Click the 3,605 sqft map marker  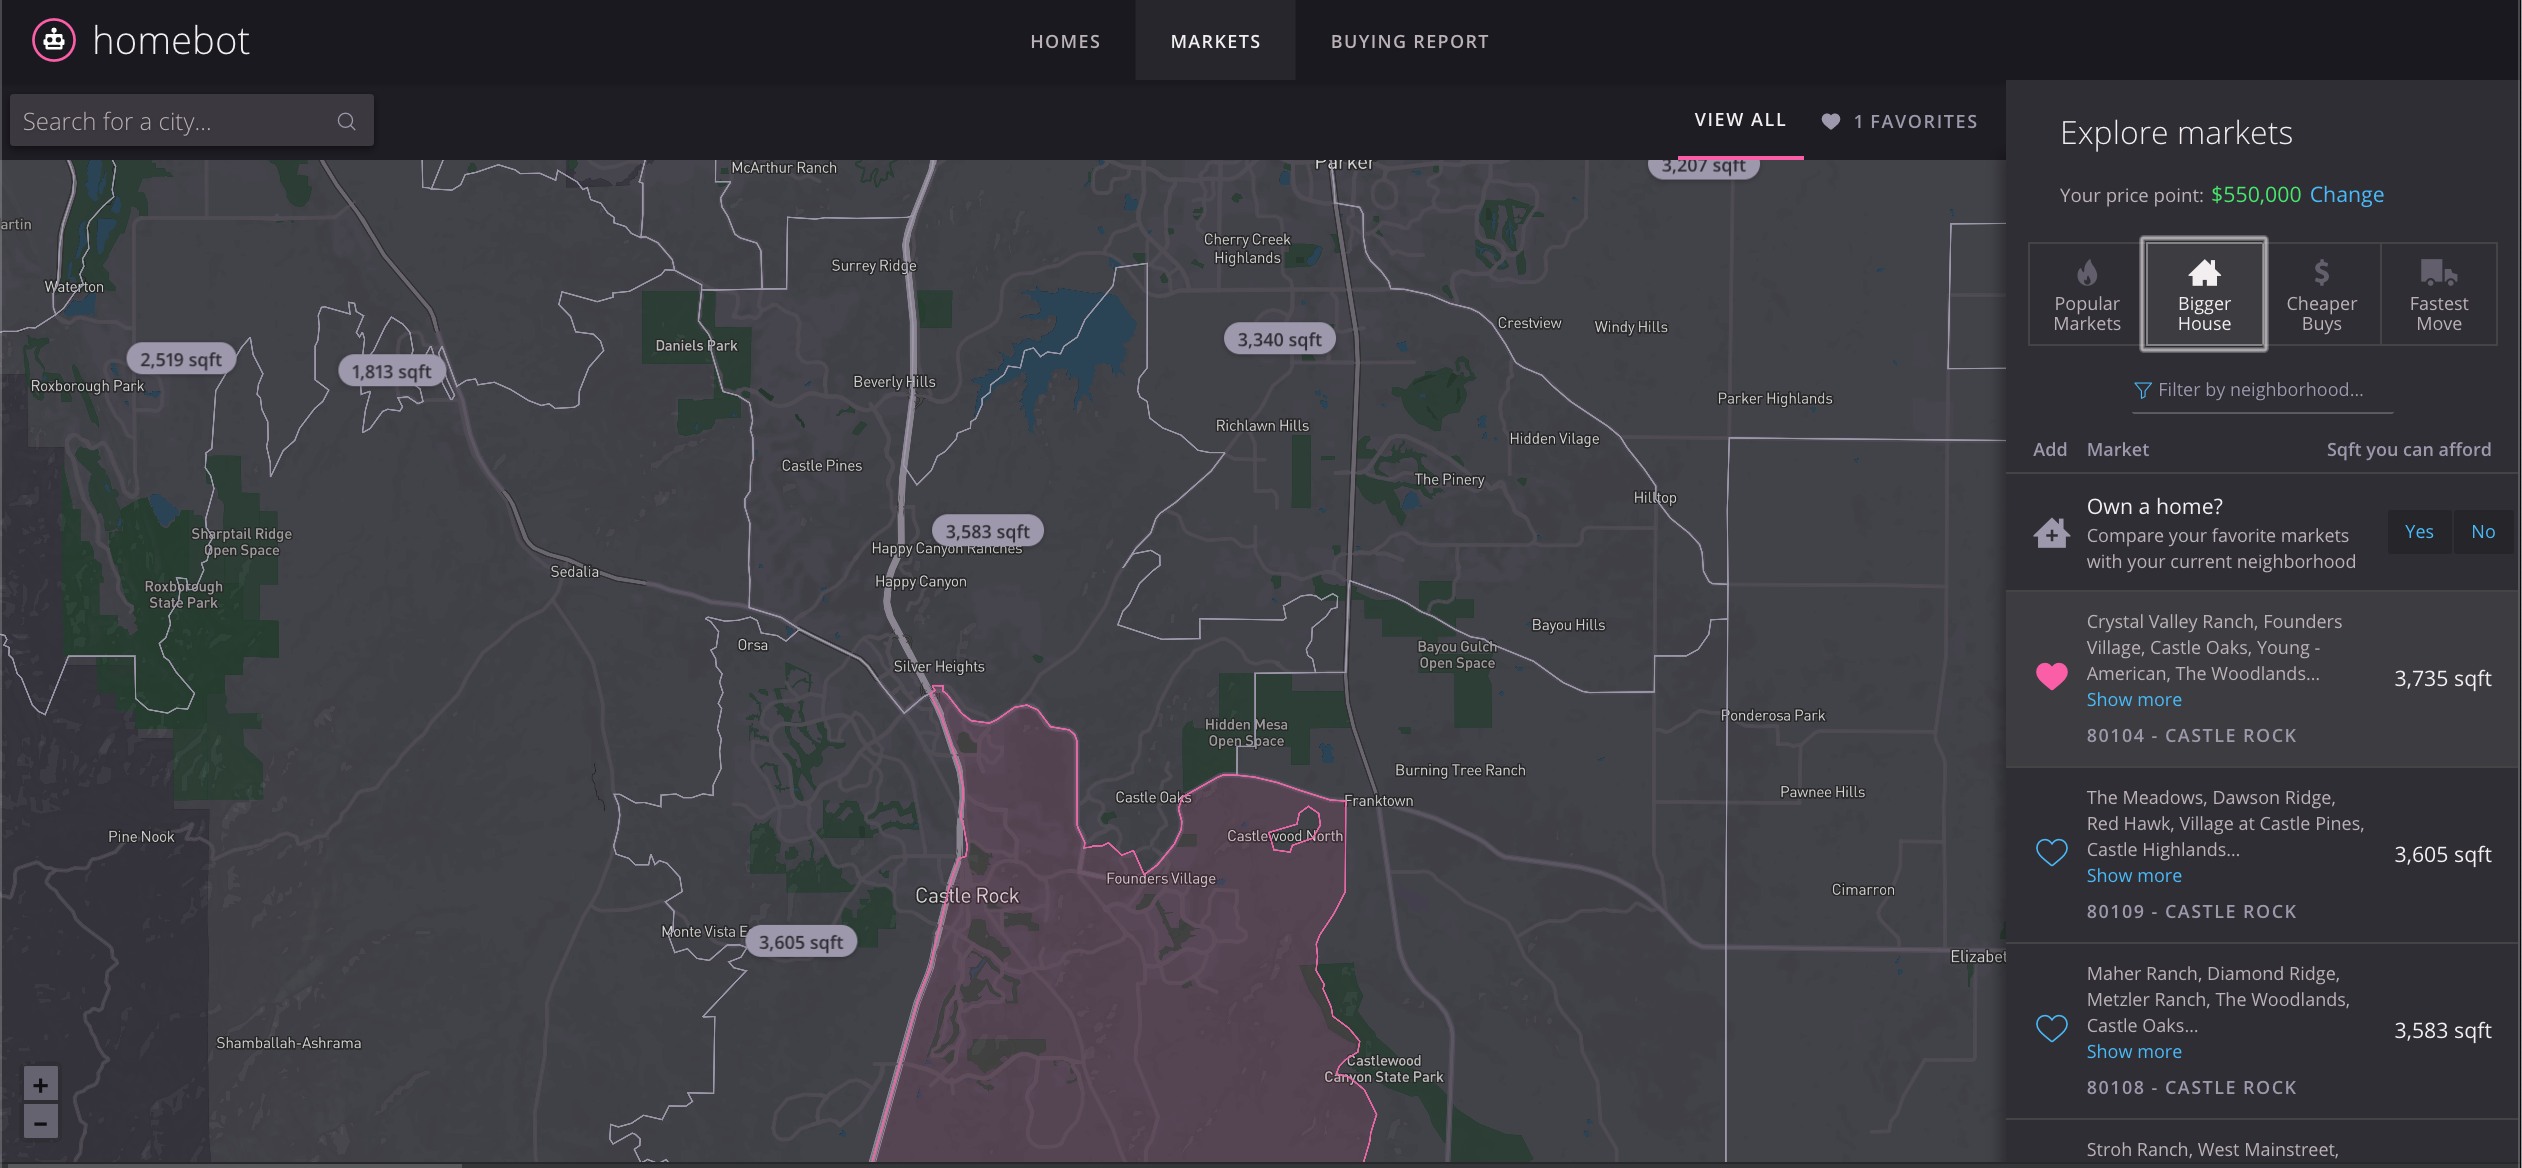coord(800,942)
